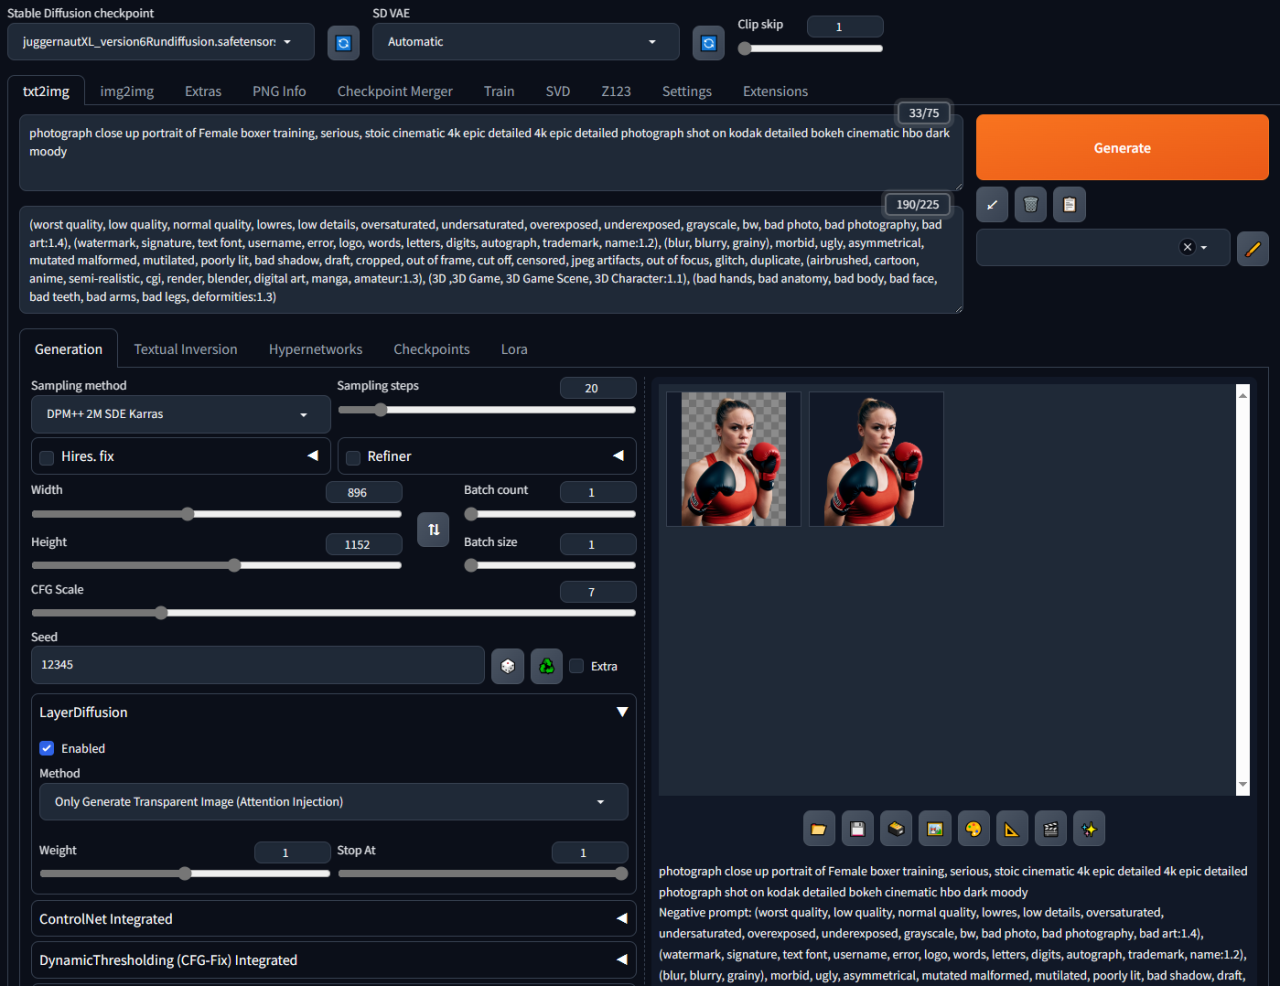Reuse last seed with green recycle icon

(546, 666)
